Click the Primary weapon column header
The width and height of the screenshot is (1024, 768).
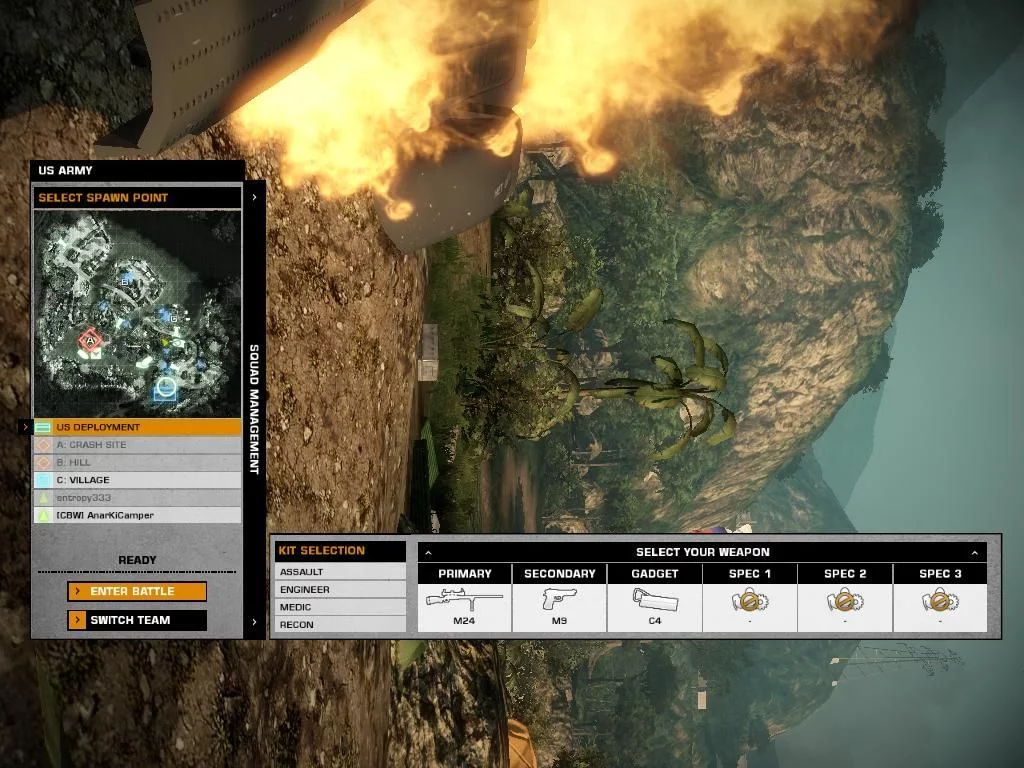tap(464, 574)
